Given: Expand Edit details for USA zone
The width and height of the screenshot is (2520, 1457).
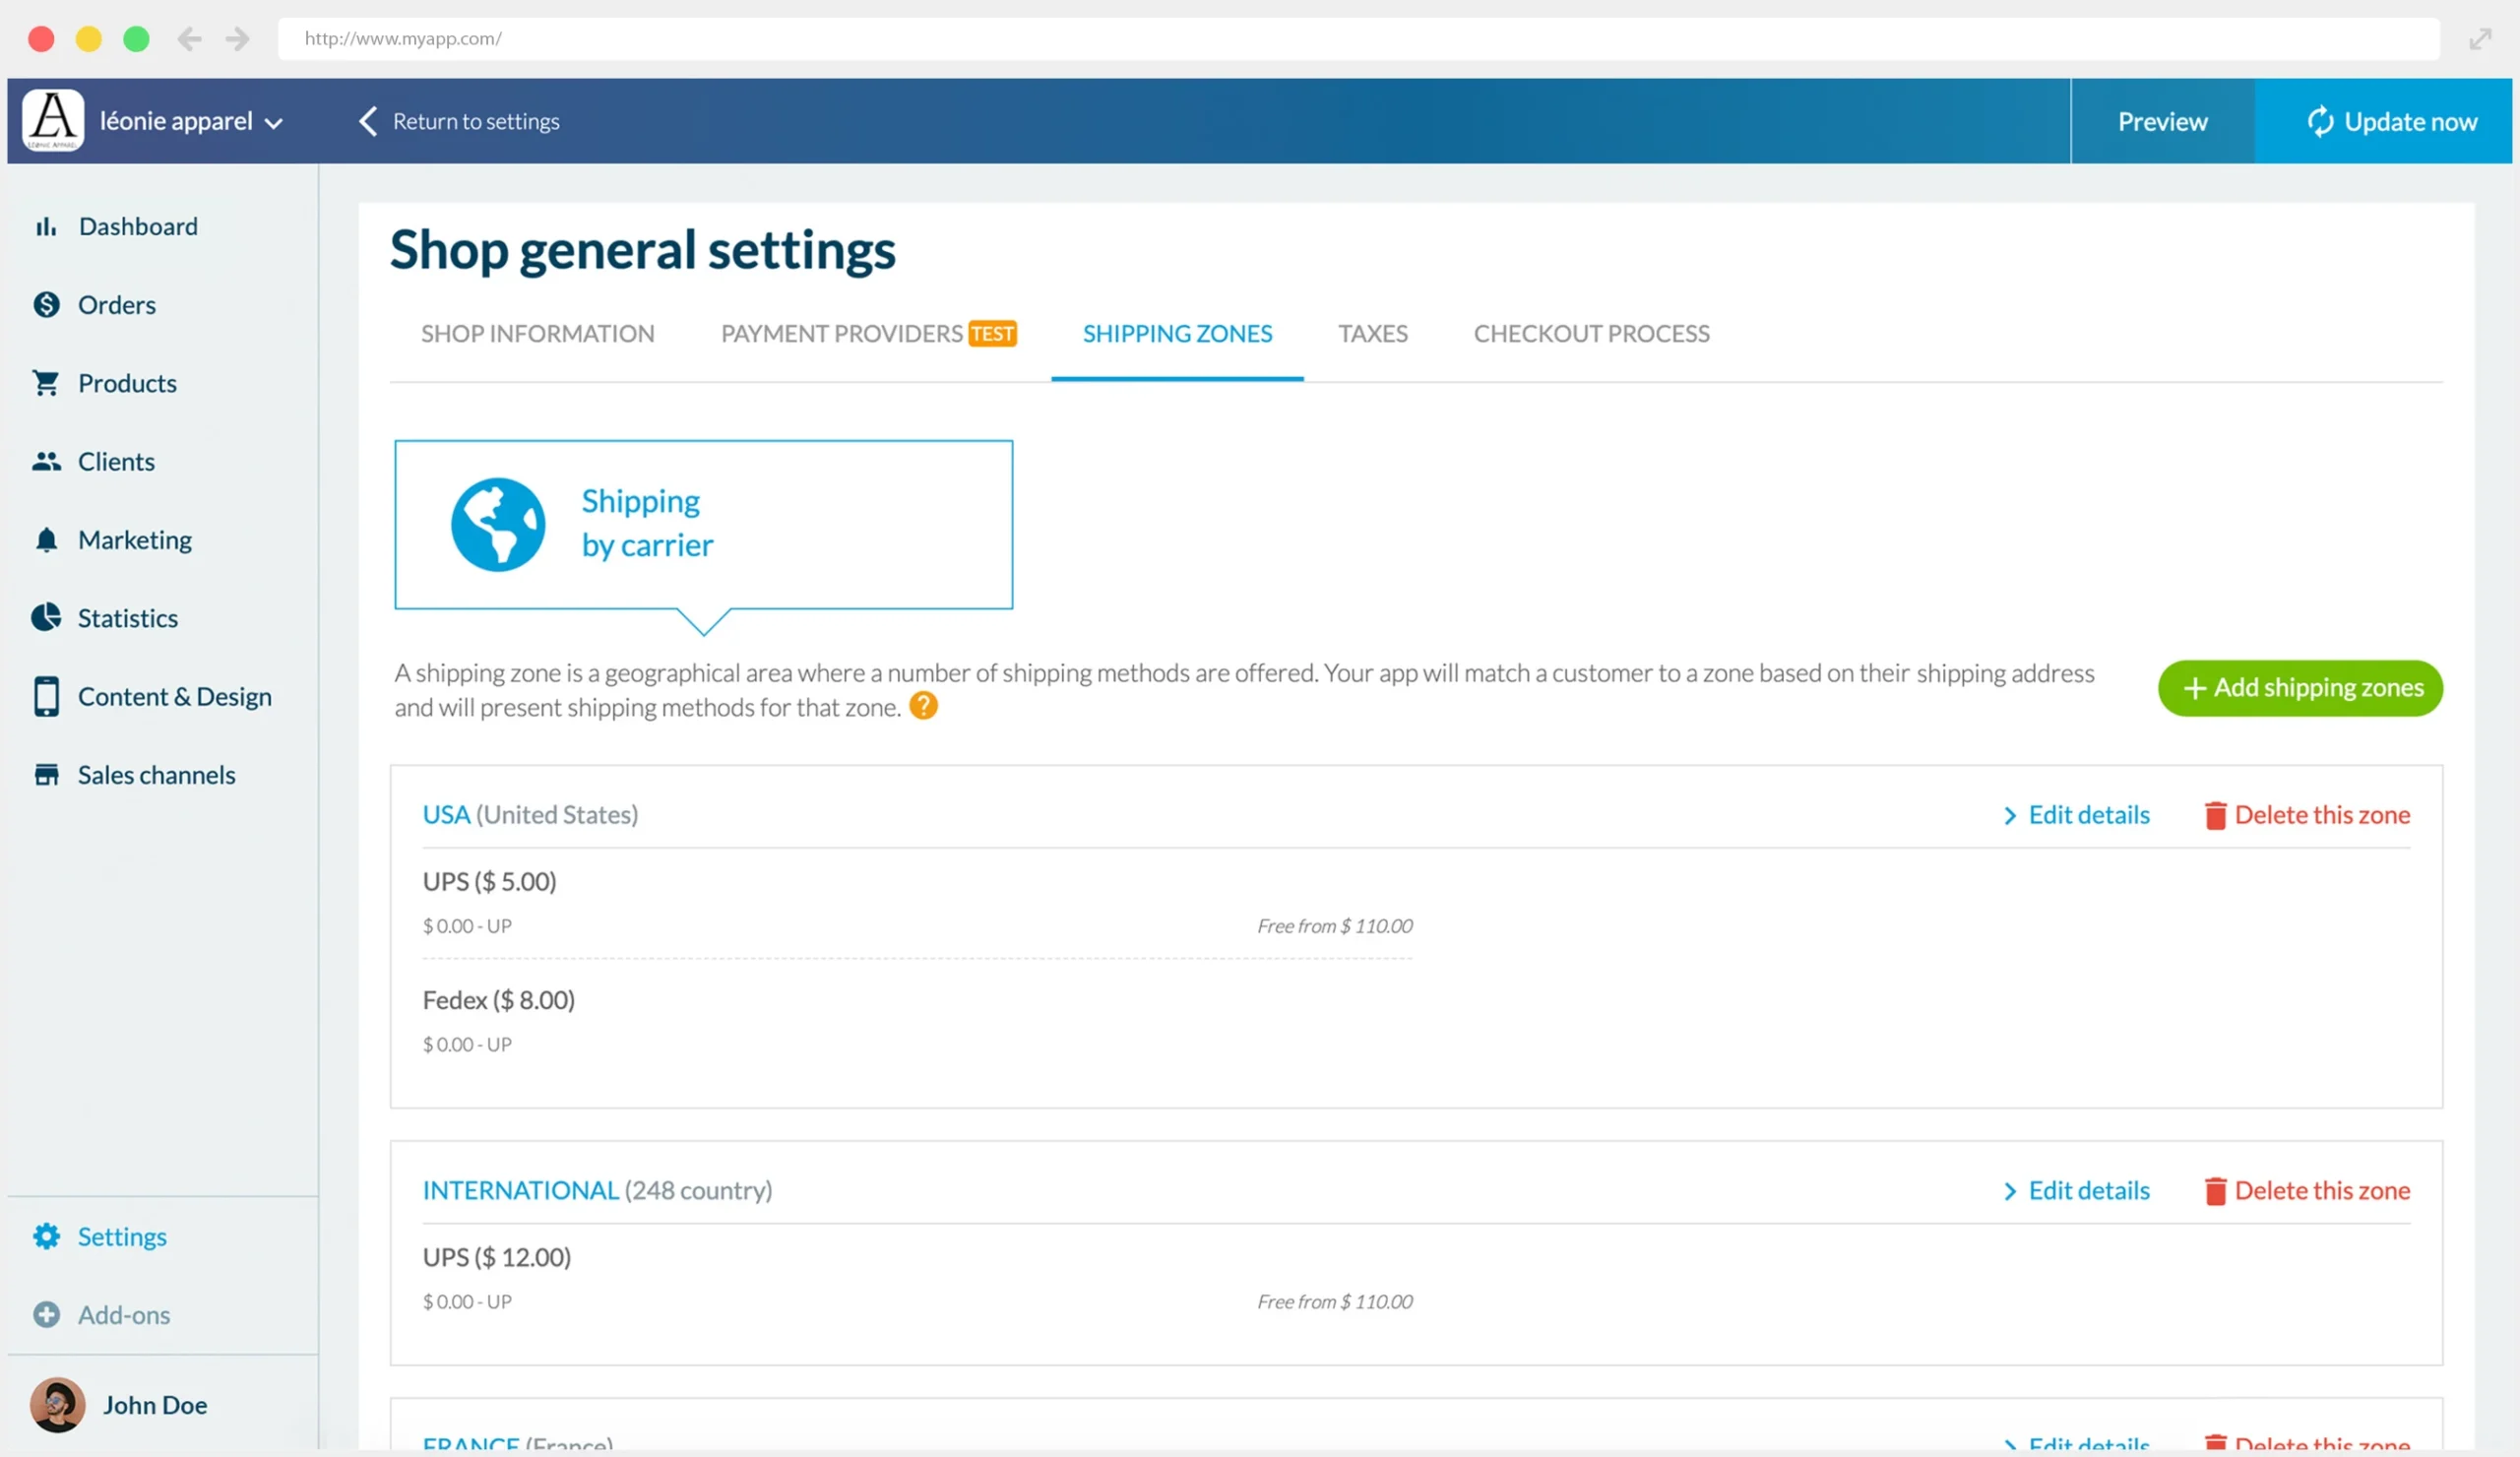Looking at the screenshot, I should (2077, 815).
